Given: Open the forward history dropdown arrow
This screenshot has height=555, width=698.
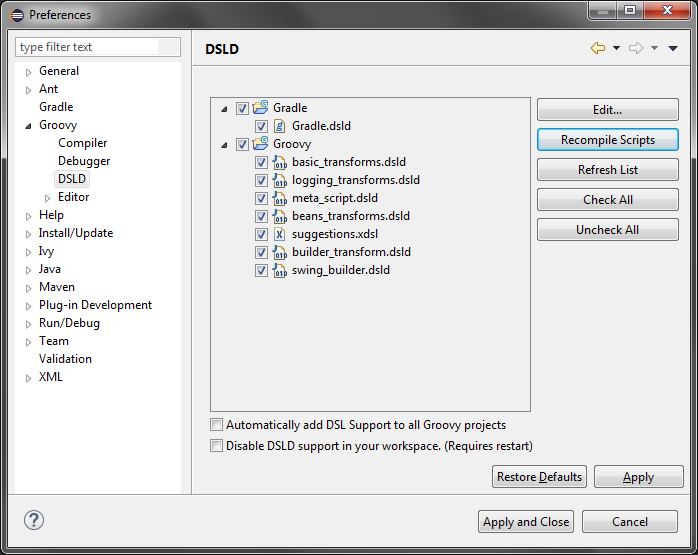Looking at the screenshot, I should click(654, 48).
